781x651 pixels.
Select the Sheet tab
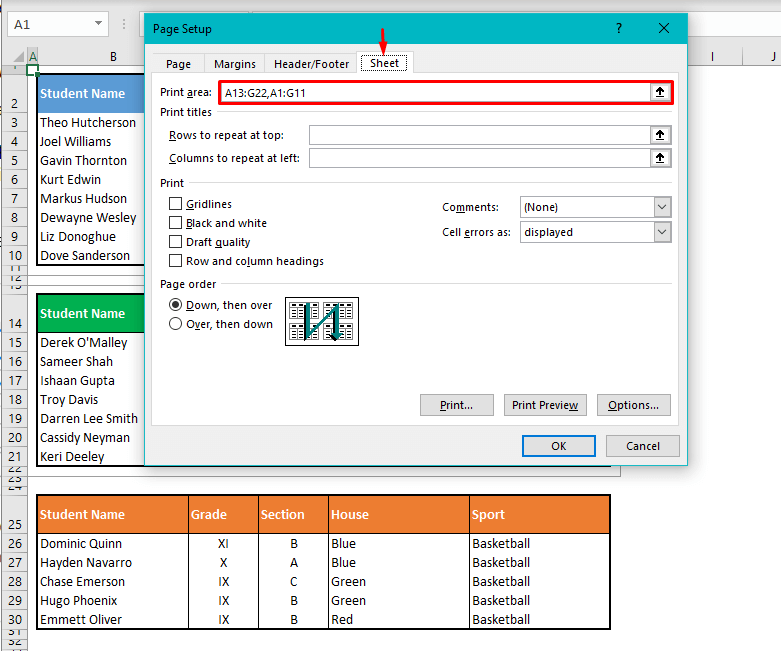[x=384, y=63]
